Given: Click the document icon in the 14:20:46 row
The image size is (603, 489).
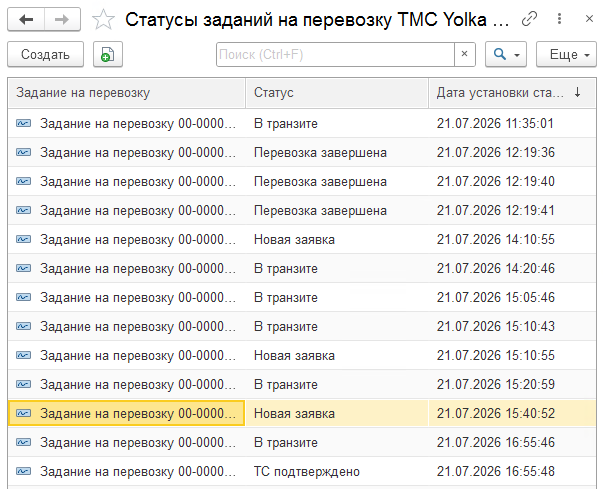Looking at the screenshot, I should (23, 268).
